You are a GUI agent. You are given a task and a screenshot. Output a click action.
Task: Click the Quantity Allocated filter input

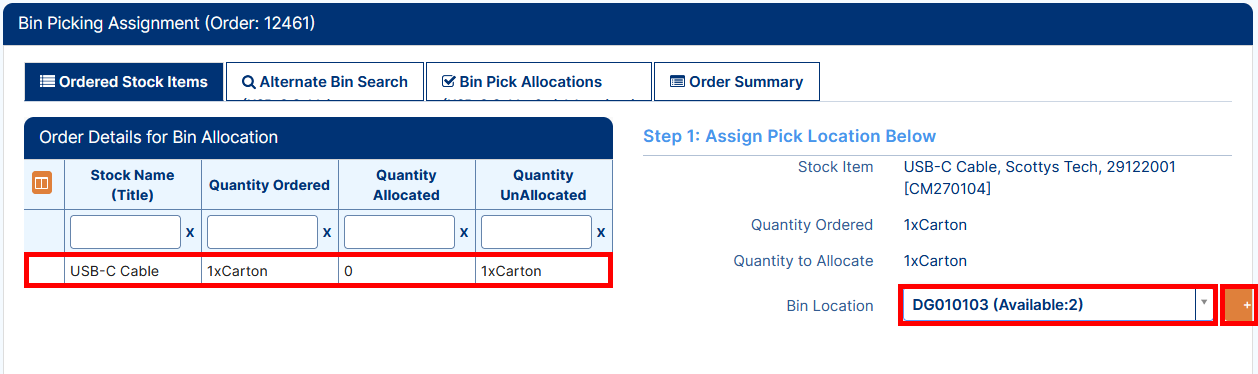coord(399,232)
